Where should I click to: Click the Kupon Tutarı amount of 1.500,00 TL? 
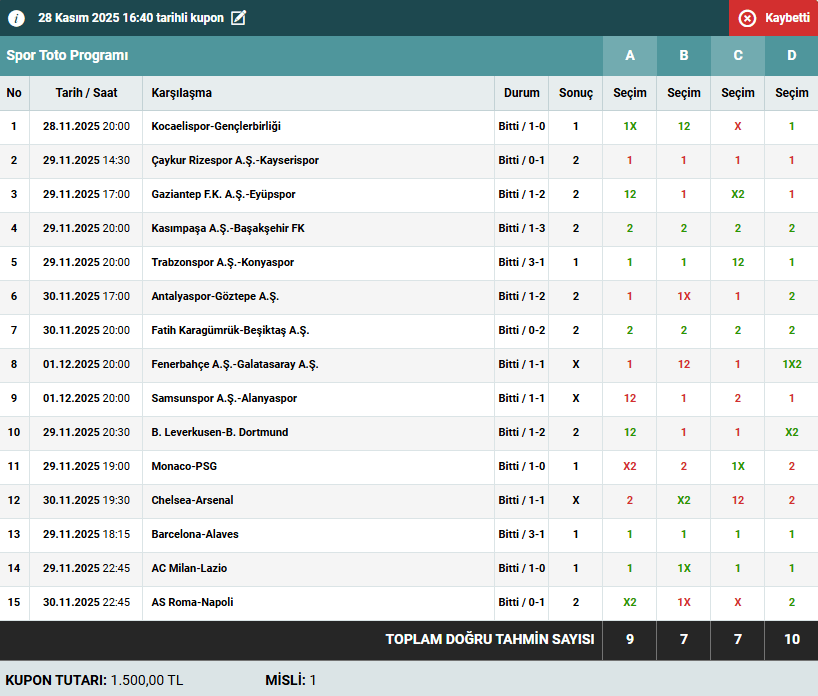(146, 680)
